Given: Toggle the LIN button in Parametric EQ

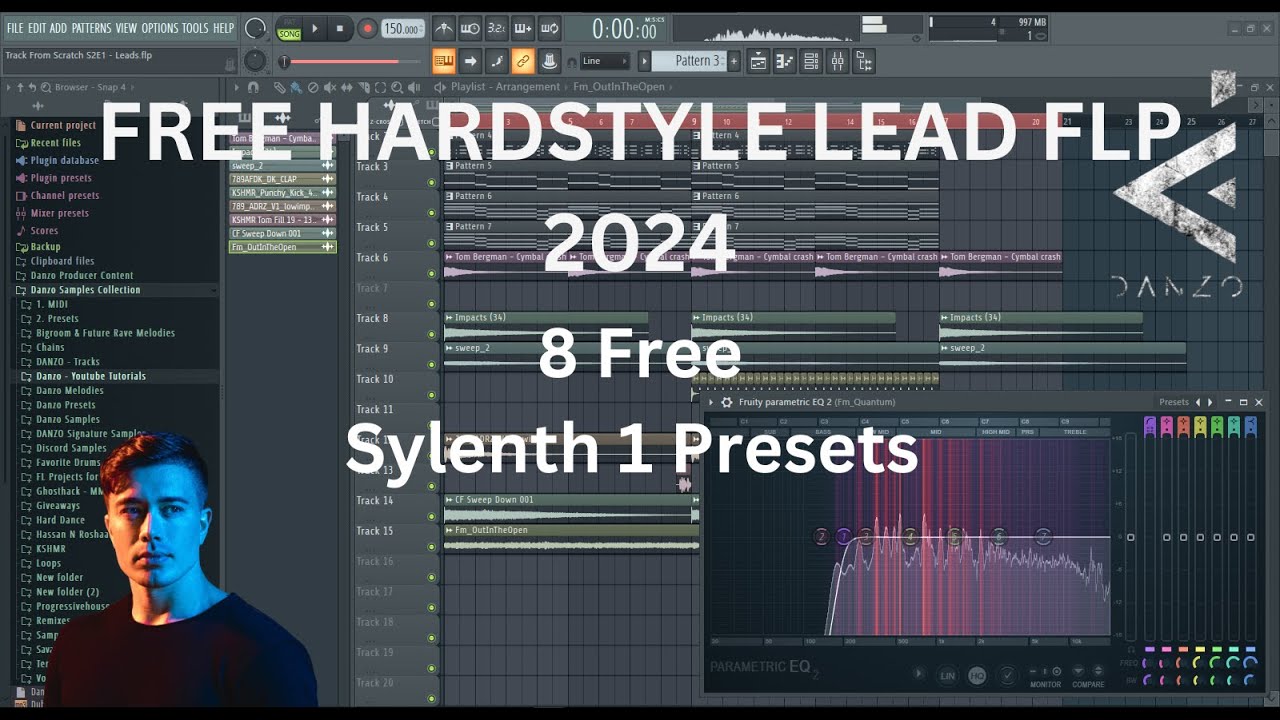Looking at the screenshot, I should coord(947,676).
